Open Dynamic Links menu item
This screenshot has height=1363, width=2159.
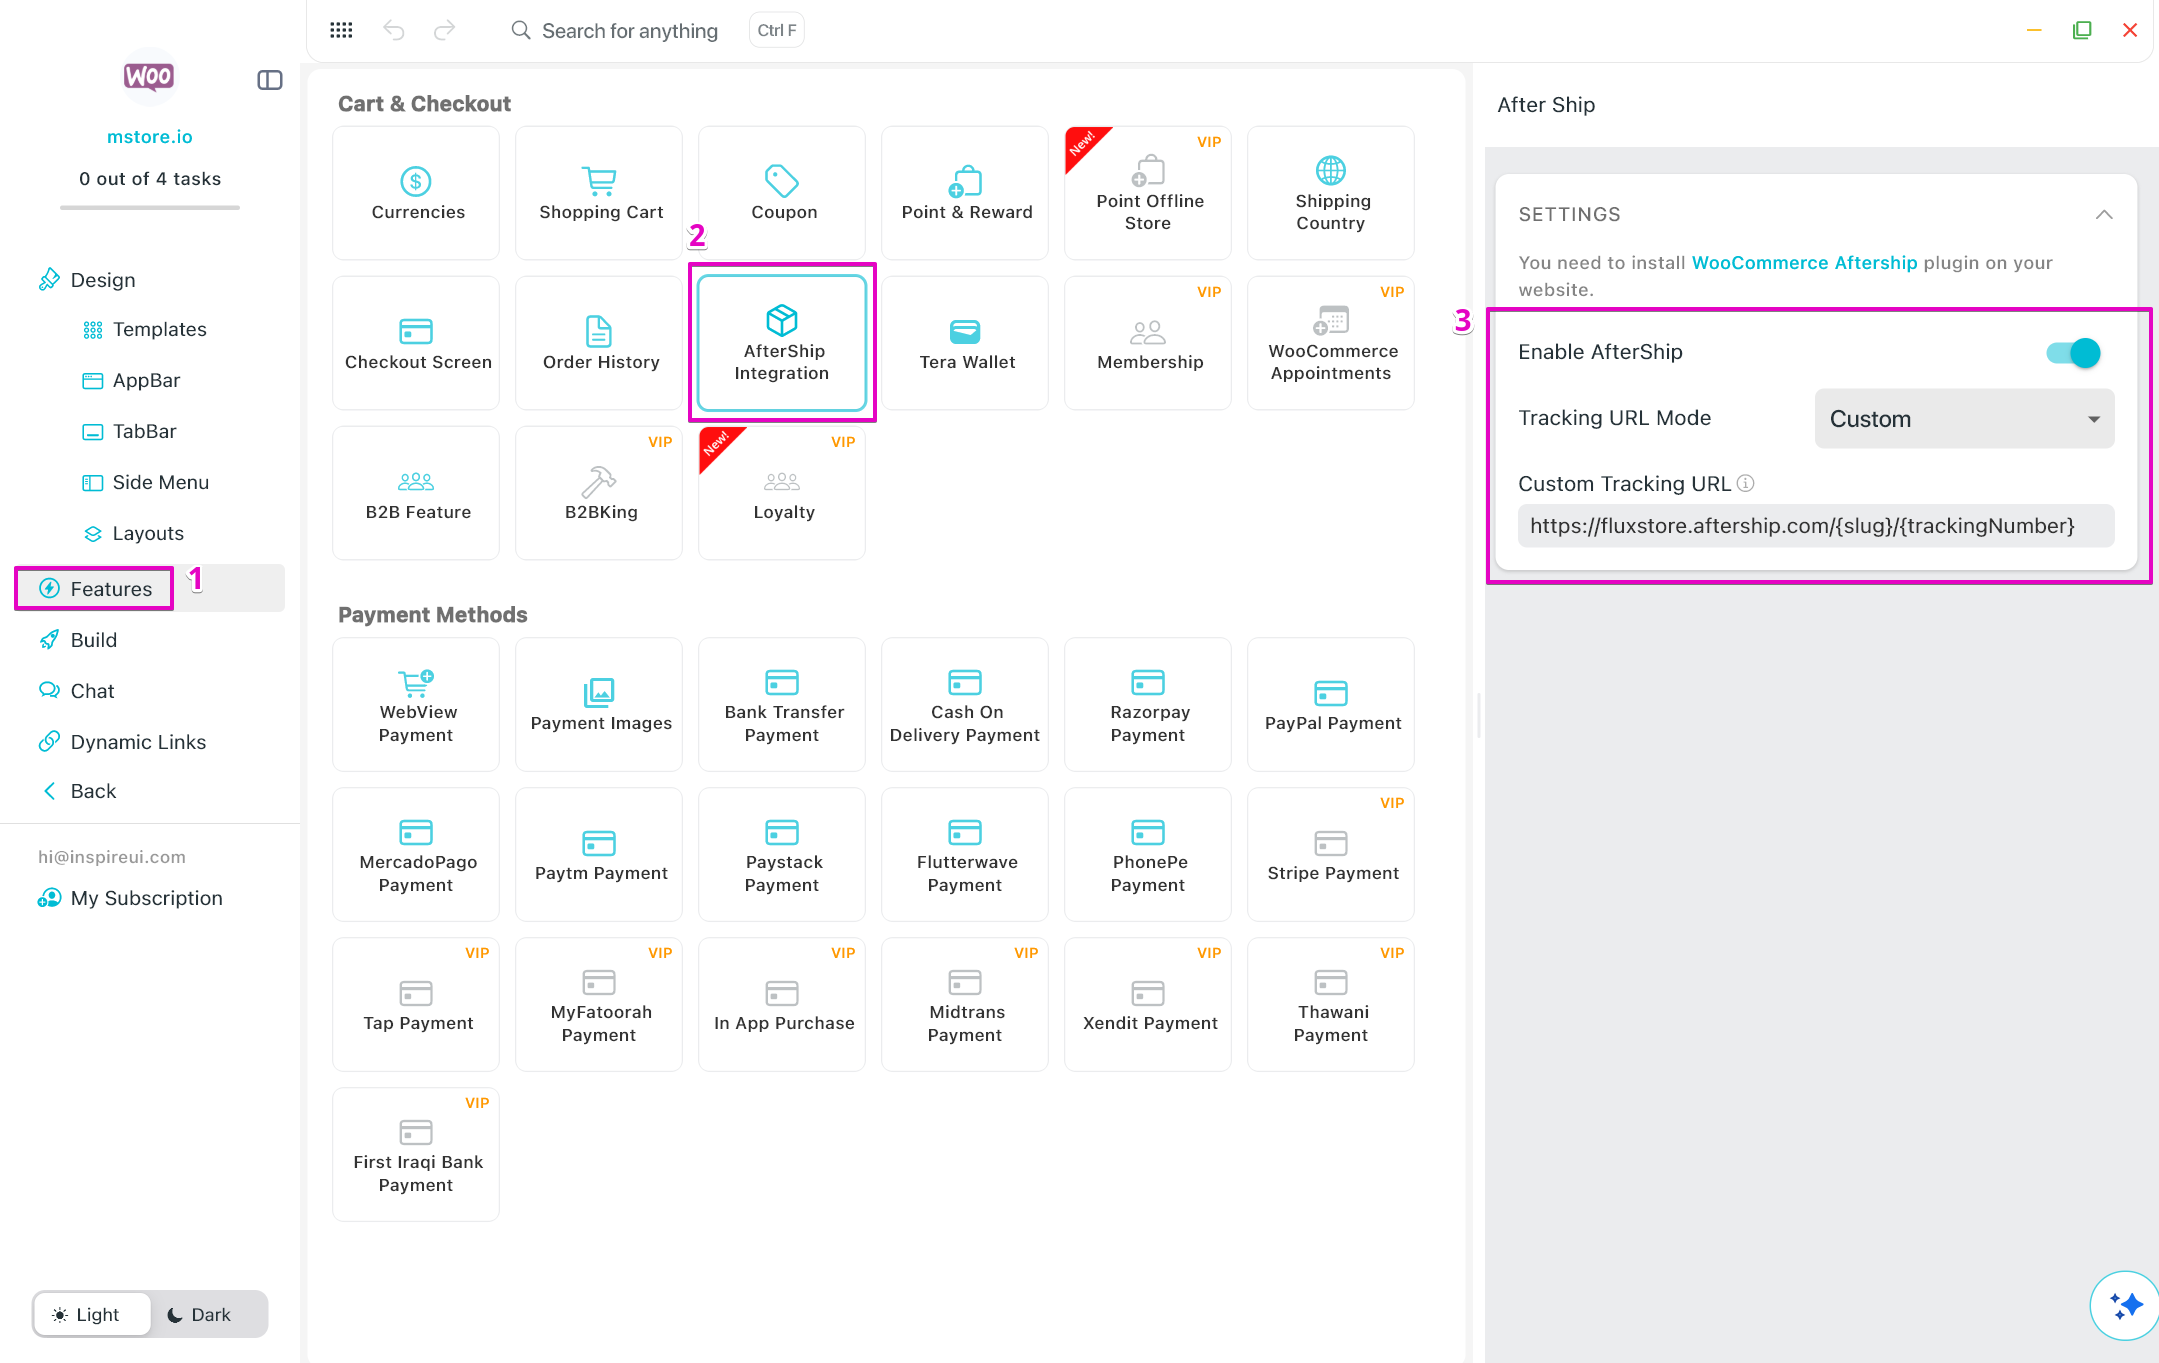(x=137, y=742)
